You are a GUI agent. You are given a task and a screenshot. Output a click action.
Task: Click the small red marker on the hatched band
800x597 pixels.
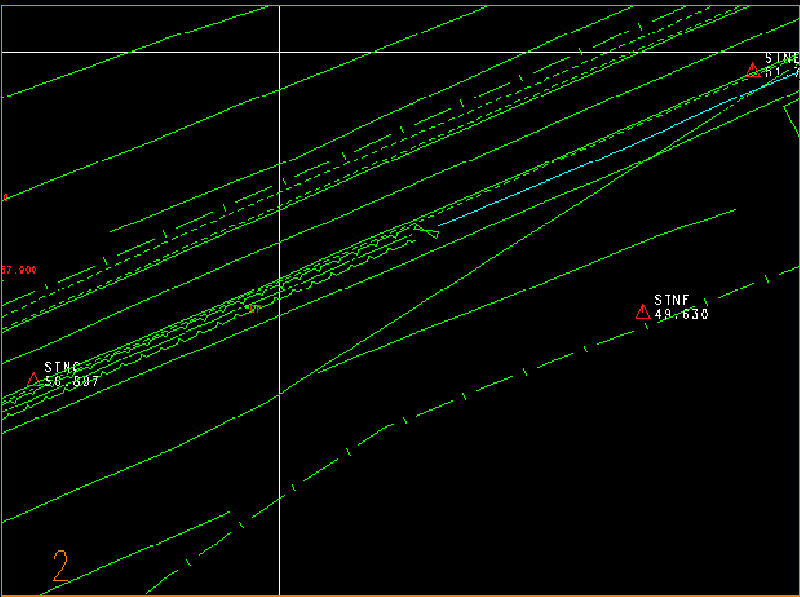[x=251, y=308]
